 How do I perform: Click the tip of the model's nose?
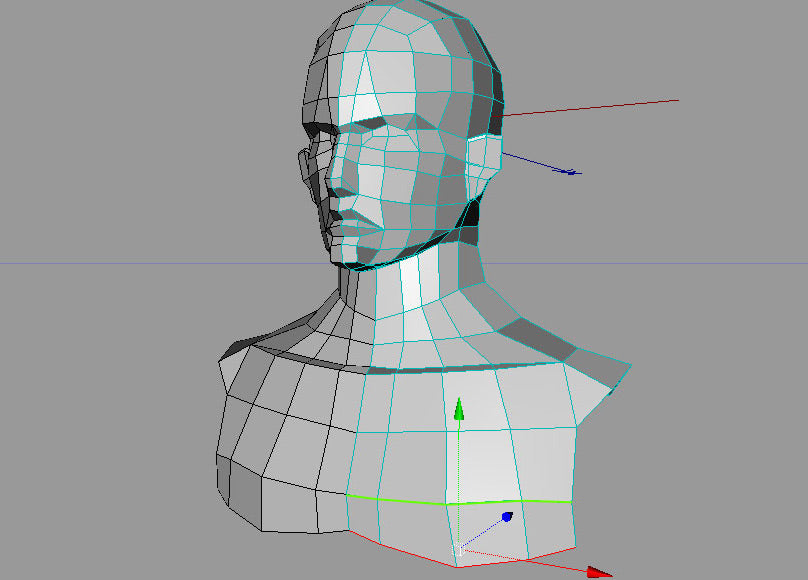333,185
